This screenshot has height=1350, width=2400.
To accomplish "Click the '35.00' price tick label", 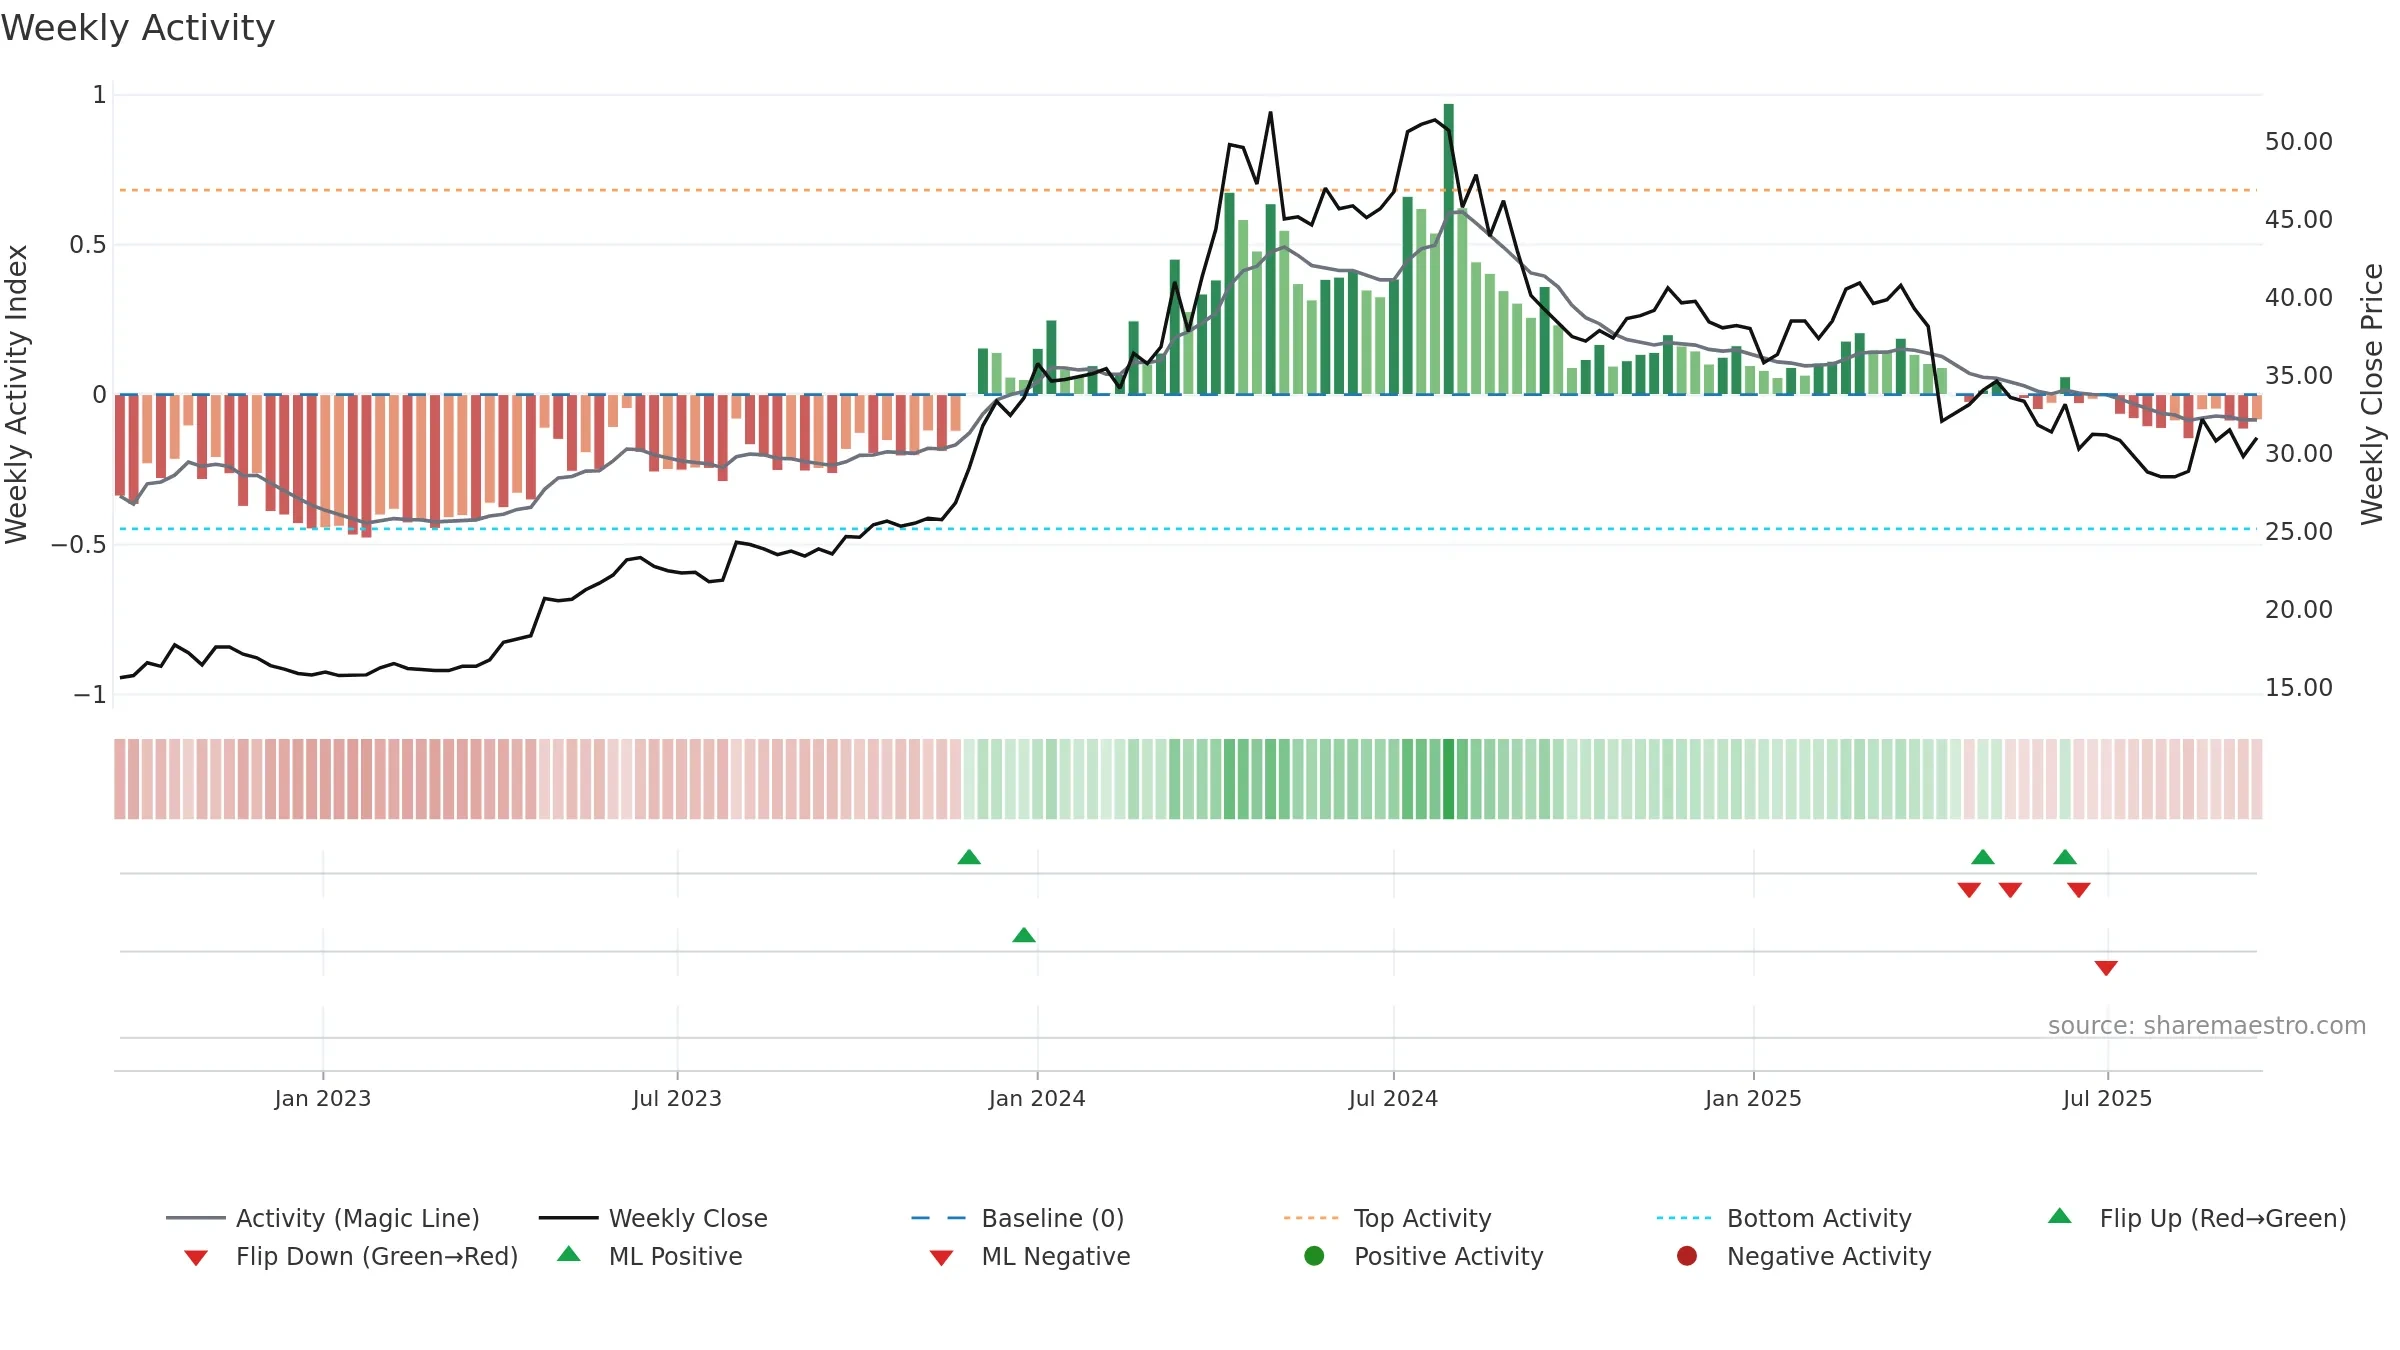I will 2299,376.
